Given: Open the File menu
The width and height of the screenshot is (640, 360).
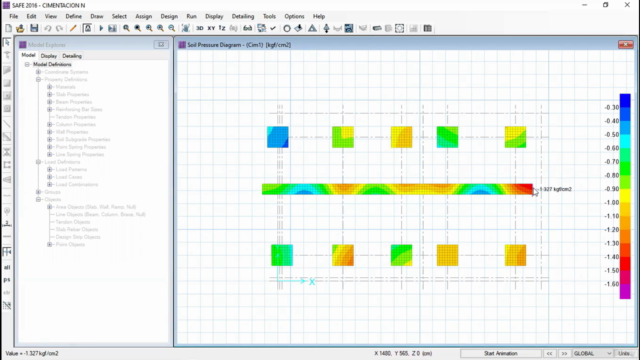Looking at the screenshot, I should (13, 16).
